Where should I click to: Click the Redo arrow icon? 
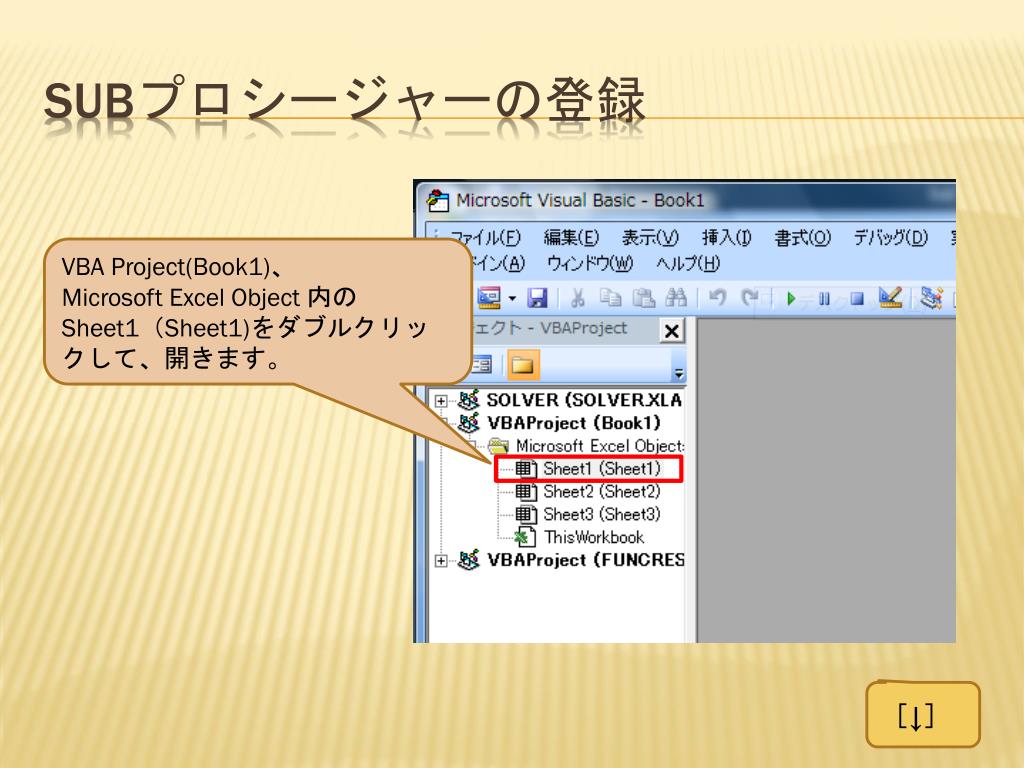749,298
